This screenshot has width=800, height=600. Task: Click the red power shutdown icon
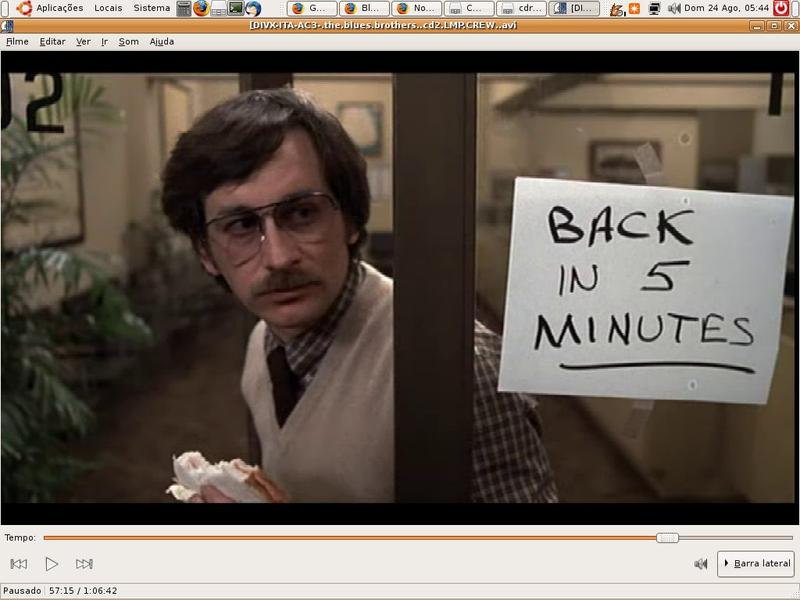point(781,8)
